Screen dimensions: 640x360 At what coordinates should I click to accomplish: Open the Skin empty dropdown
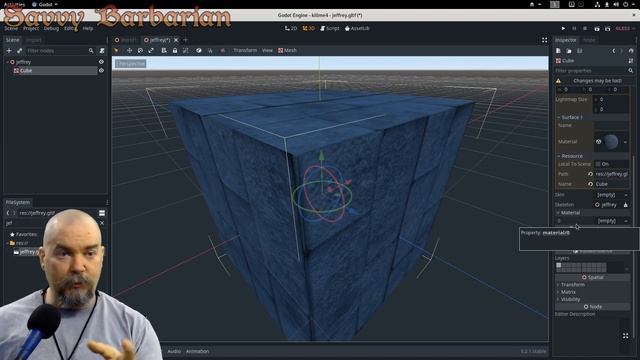pos(611,195)
